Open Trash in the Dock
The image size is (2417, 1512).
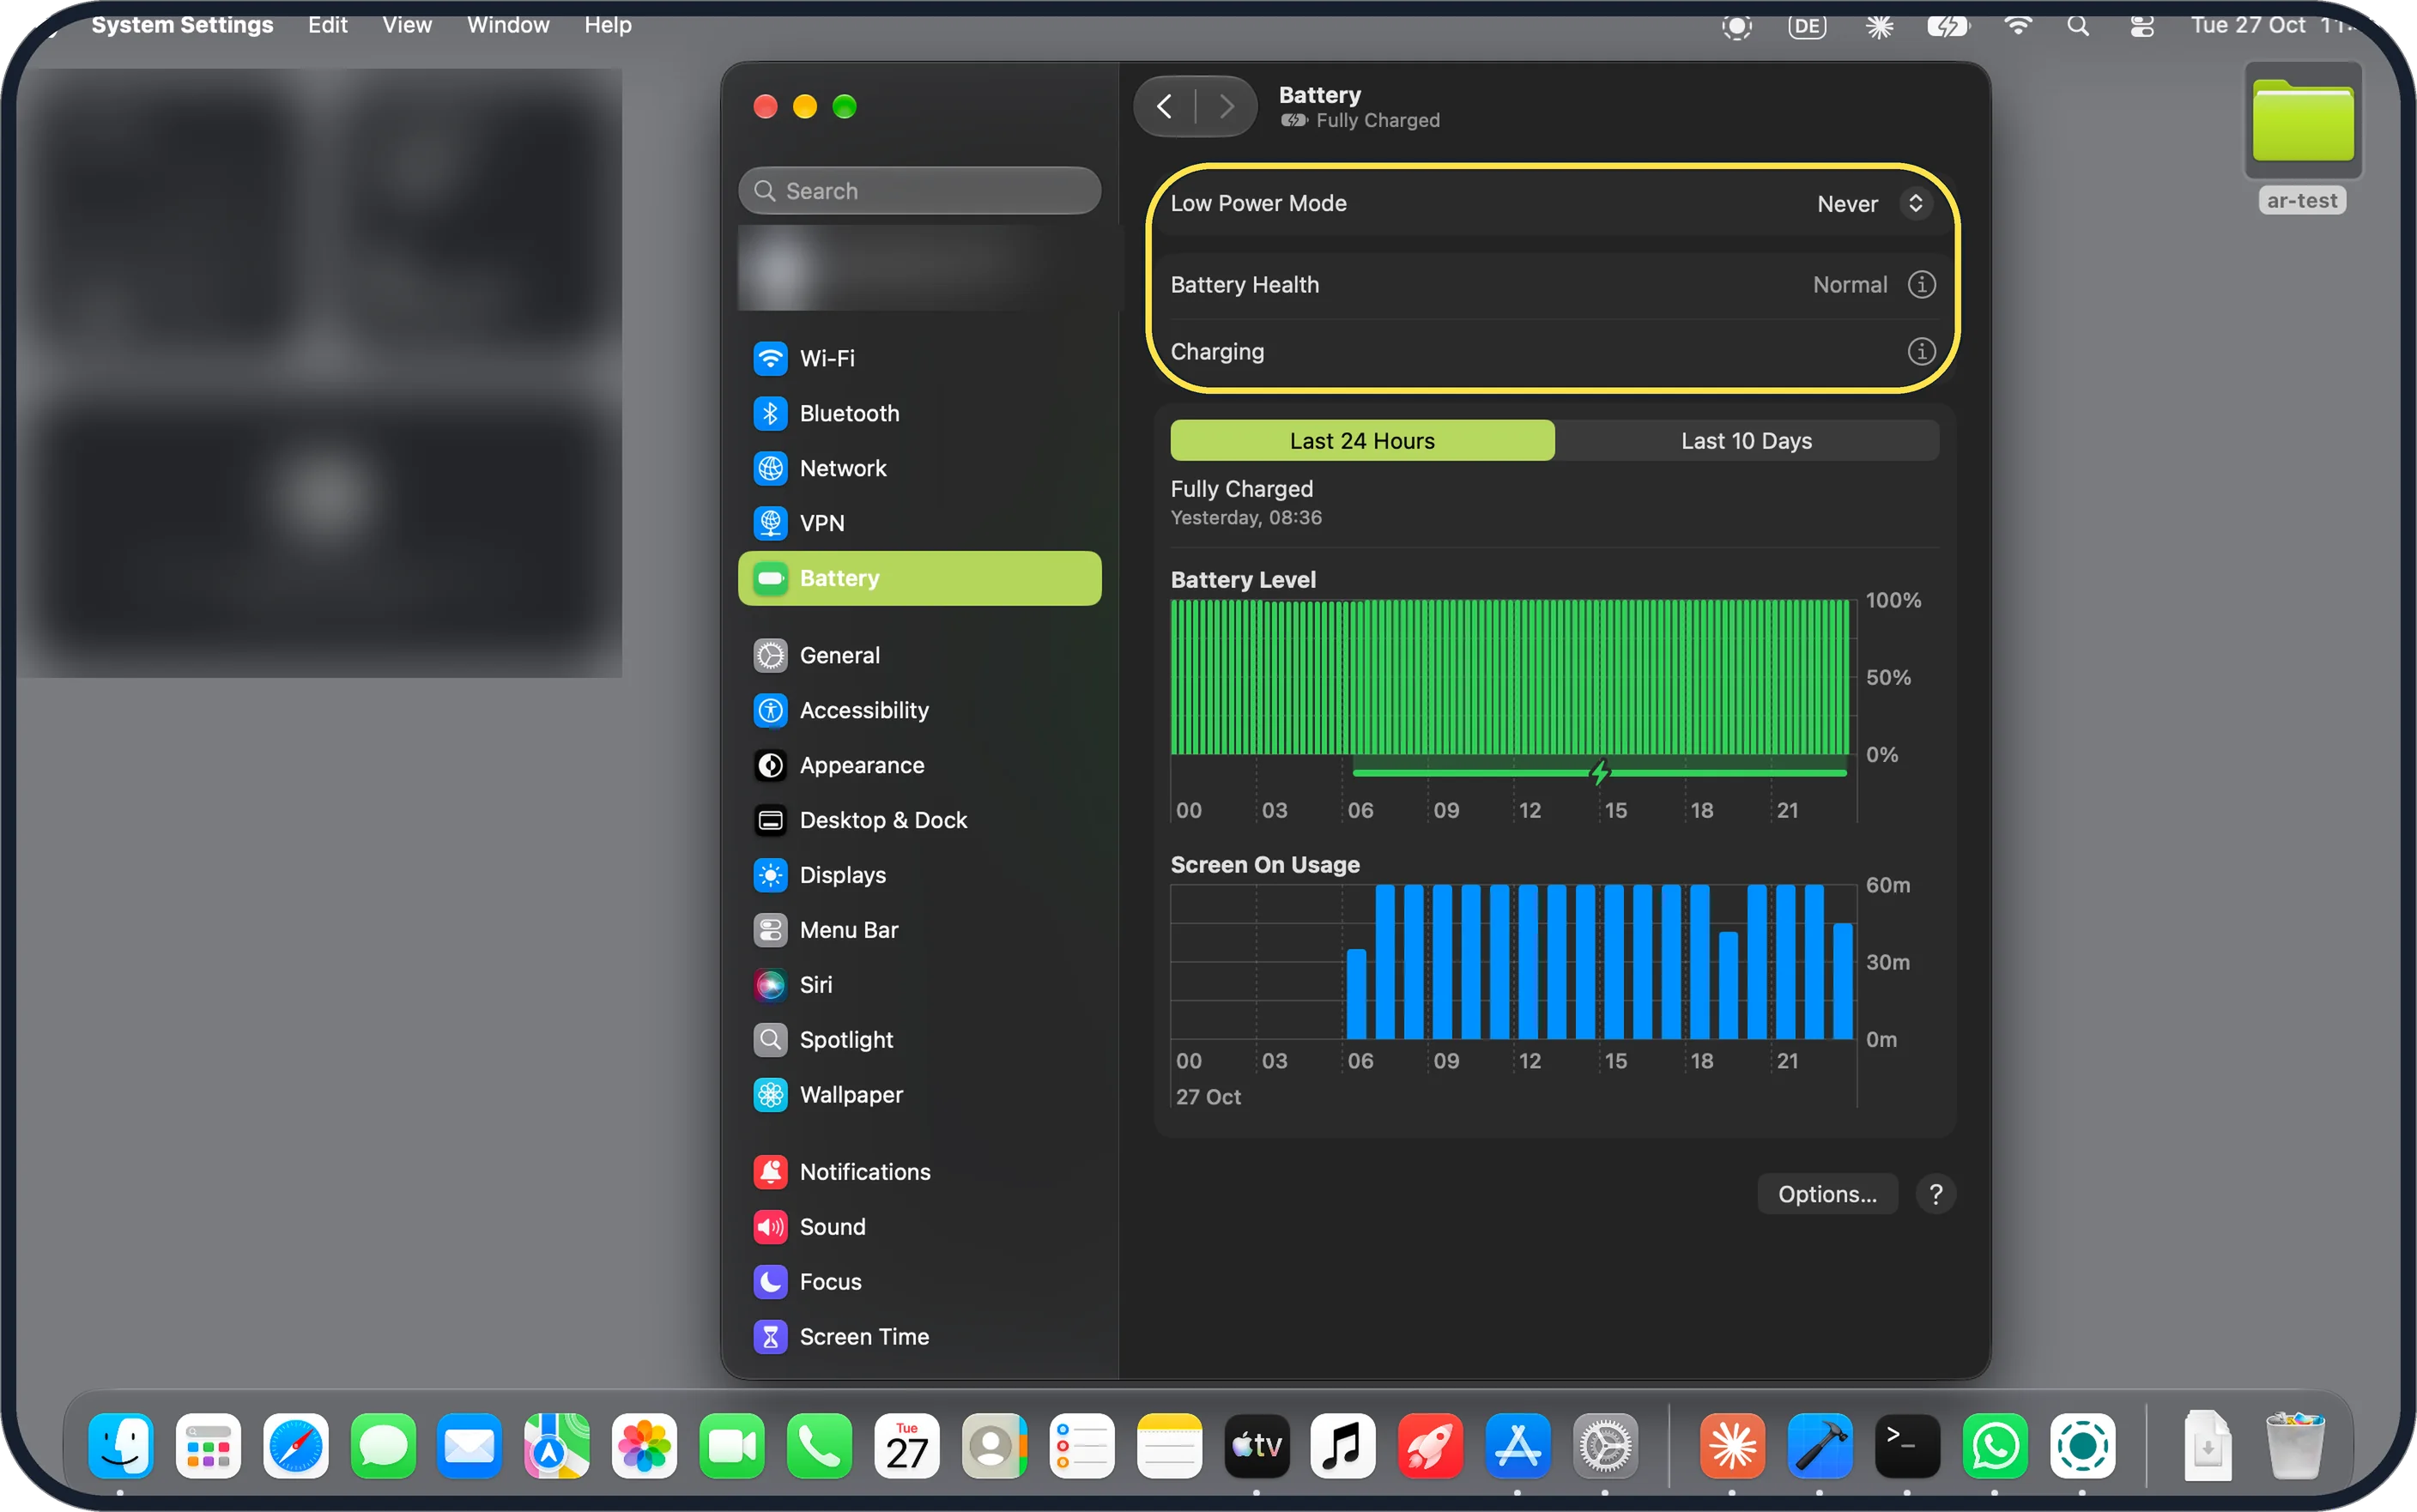tap(2295, 1446)
